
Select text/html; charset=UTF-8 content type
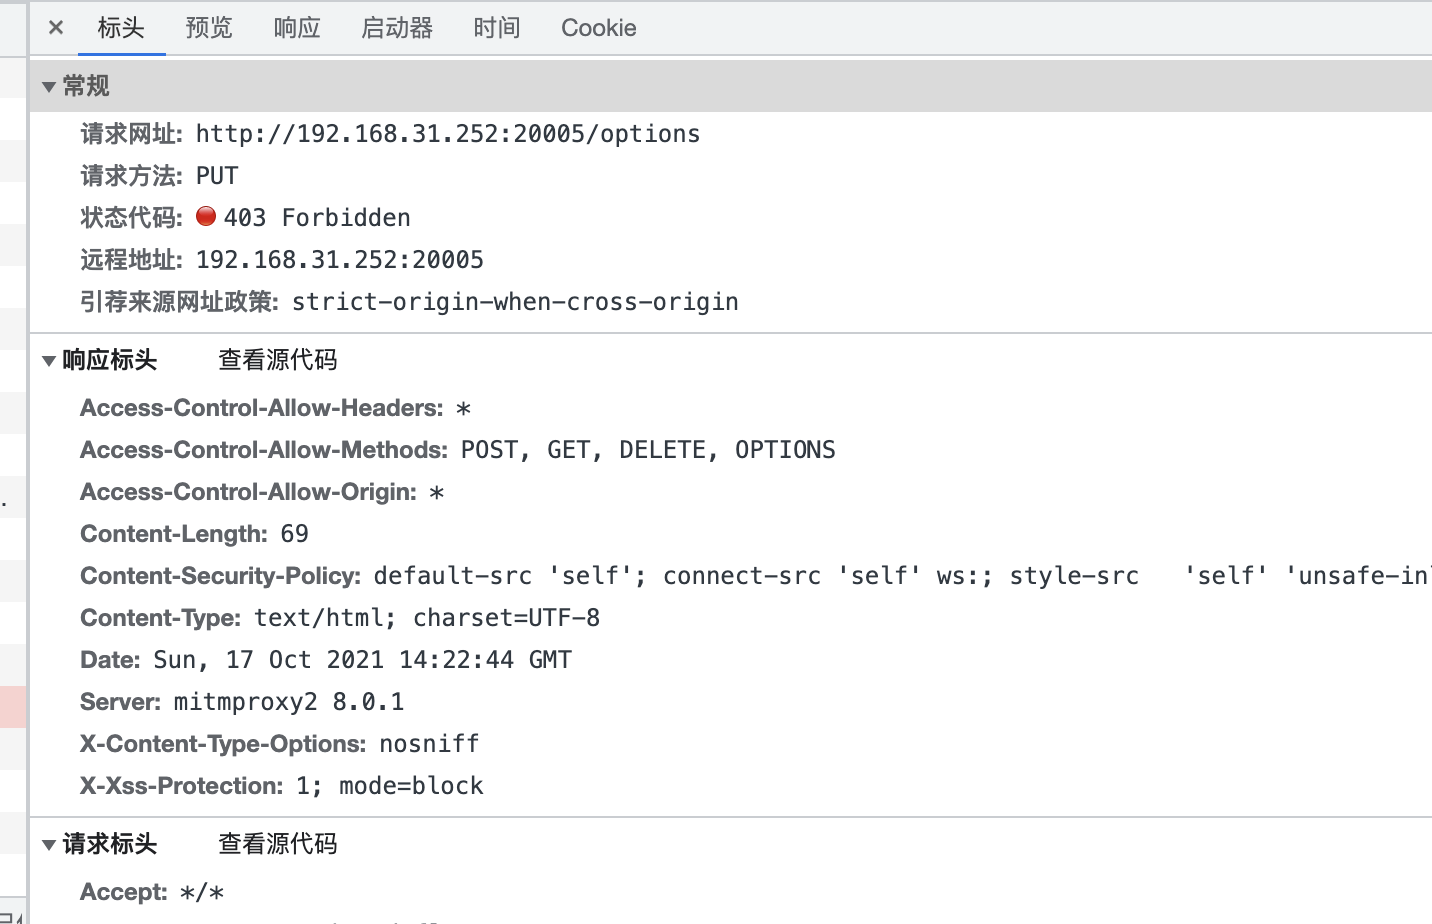(427, 618)
